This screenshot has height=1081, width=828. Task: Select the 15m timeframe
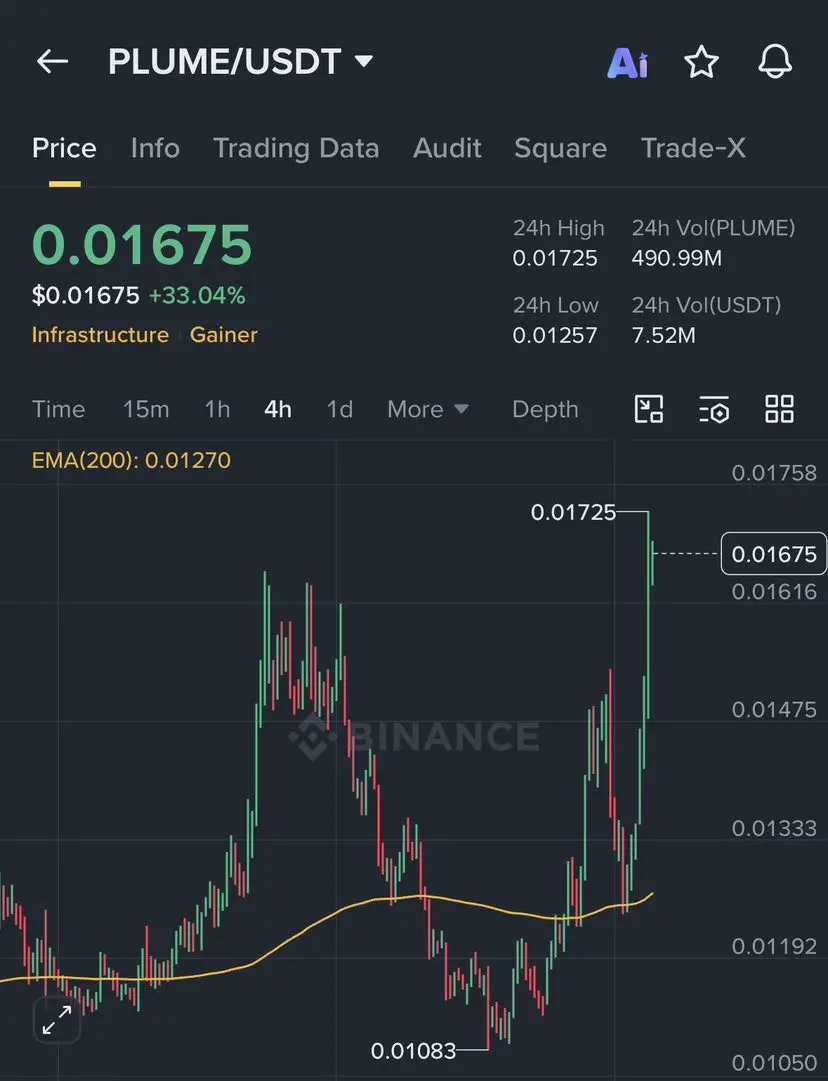(146, 409)
